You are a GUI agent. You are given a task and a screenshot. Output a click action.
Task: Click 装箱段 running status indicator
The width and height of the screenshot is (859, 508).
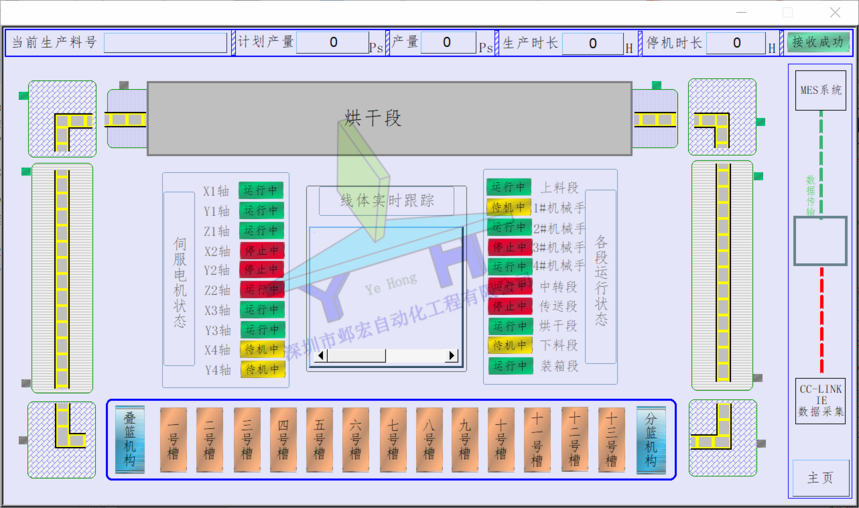[x=510, y=366]
